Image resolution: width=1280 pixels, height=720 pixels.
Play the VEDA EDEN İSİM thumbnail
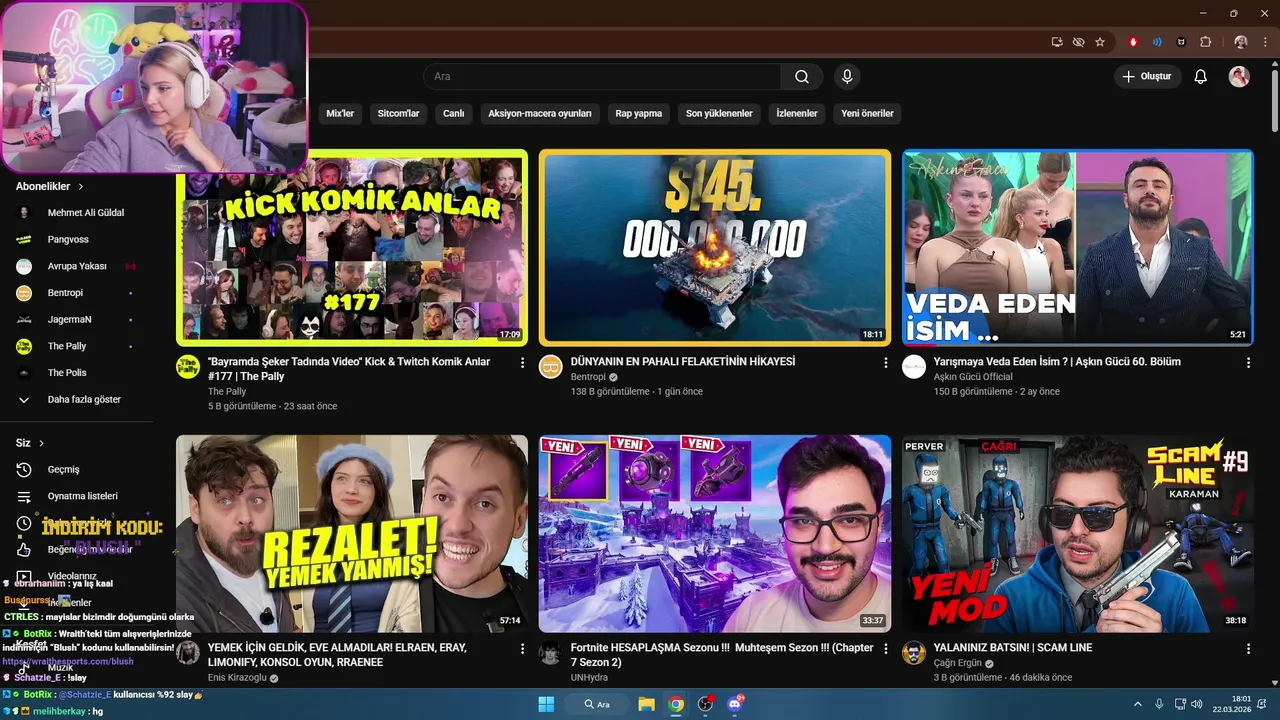click(x=1077, y=247)
